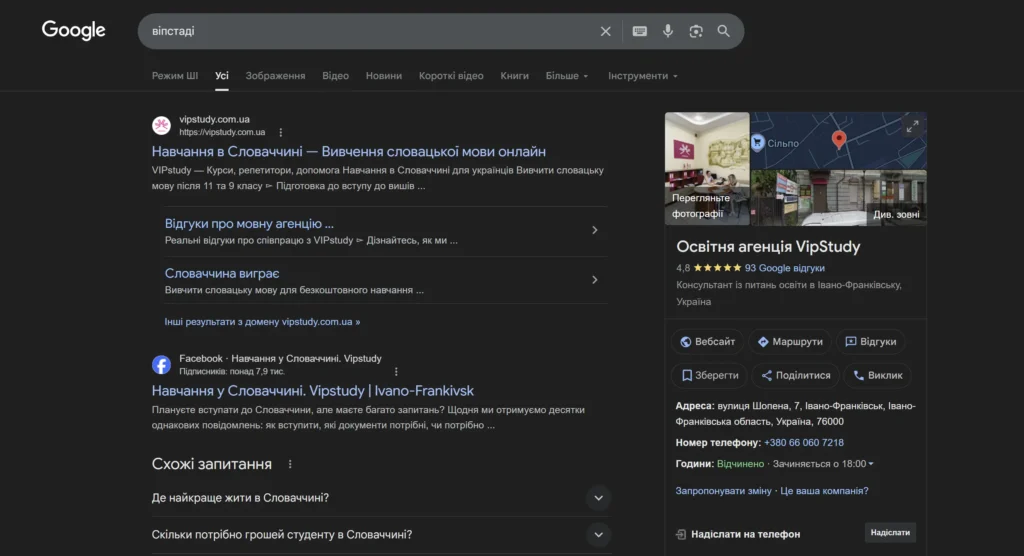Expand the opening hours dropdown arrow

871,464
